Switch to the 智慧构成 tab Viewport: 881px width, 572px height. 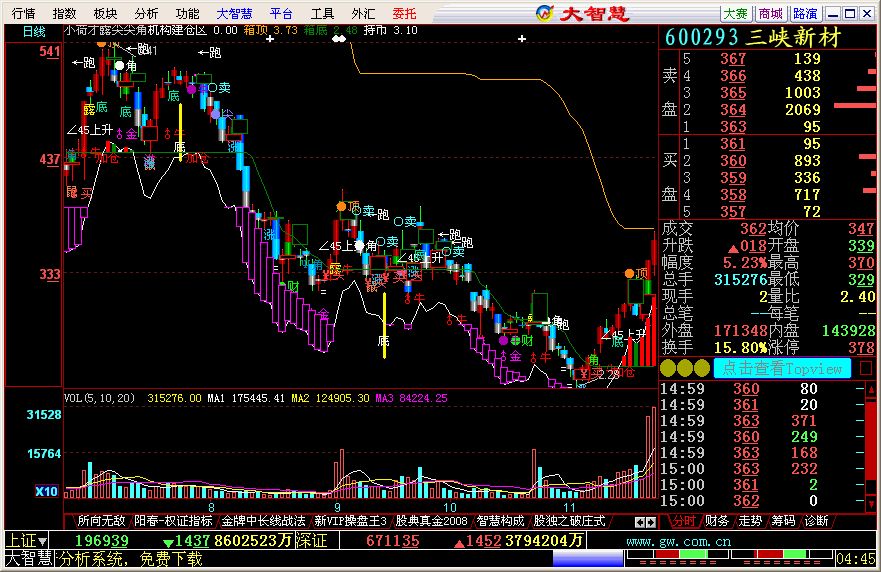pyautogui.click(x=500, y=521)
